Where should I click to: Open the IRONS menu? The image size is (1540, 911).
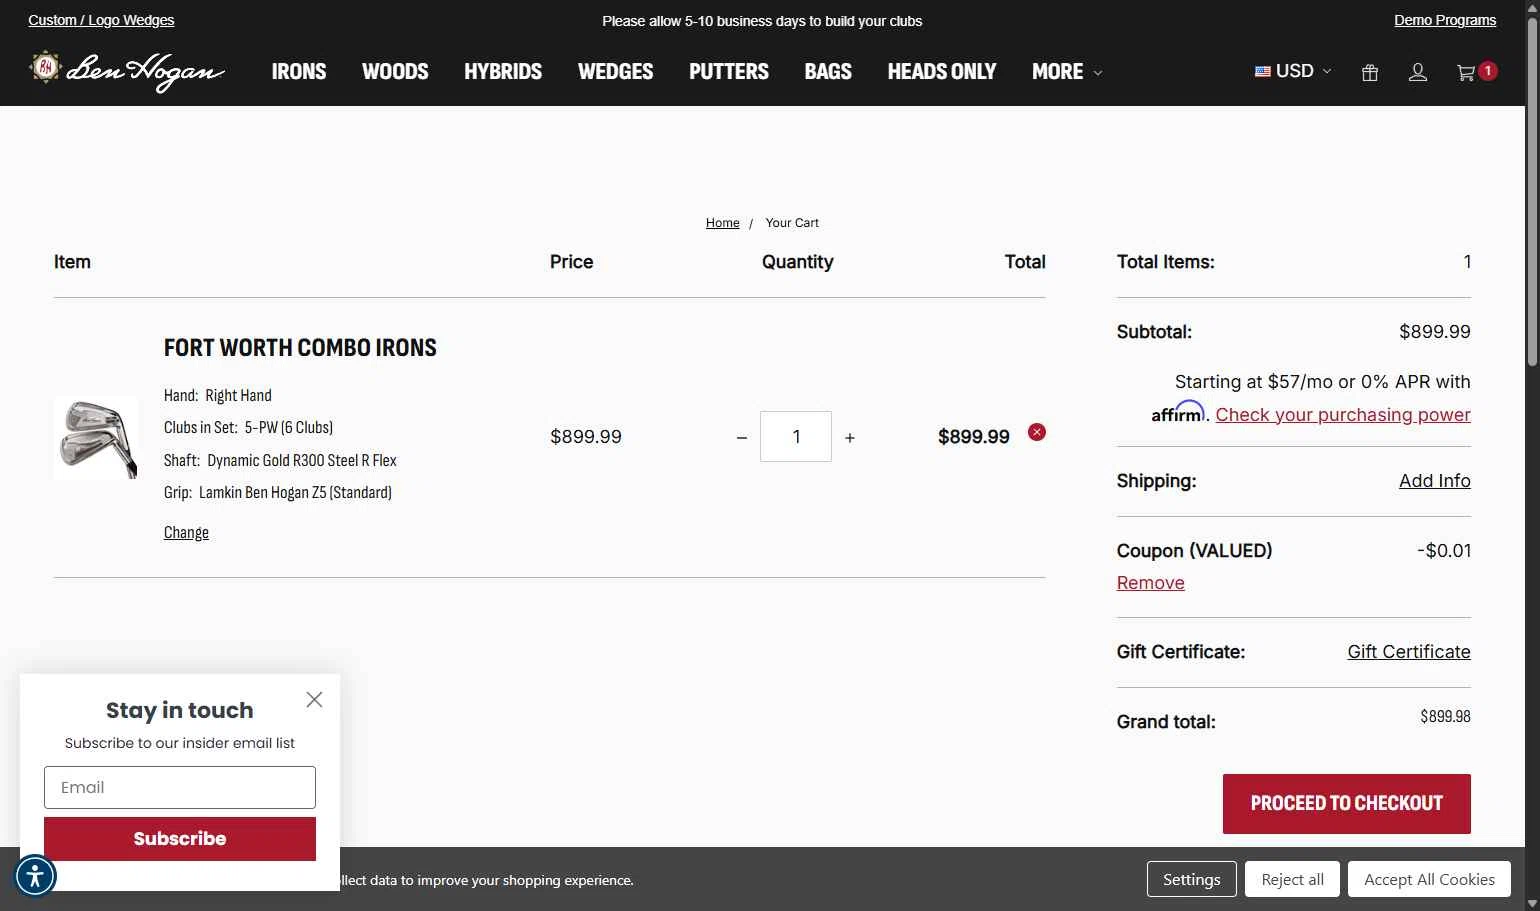pos(299,71)
